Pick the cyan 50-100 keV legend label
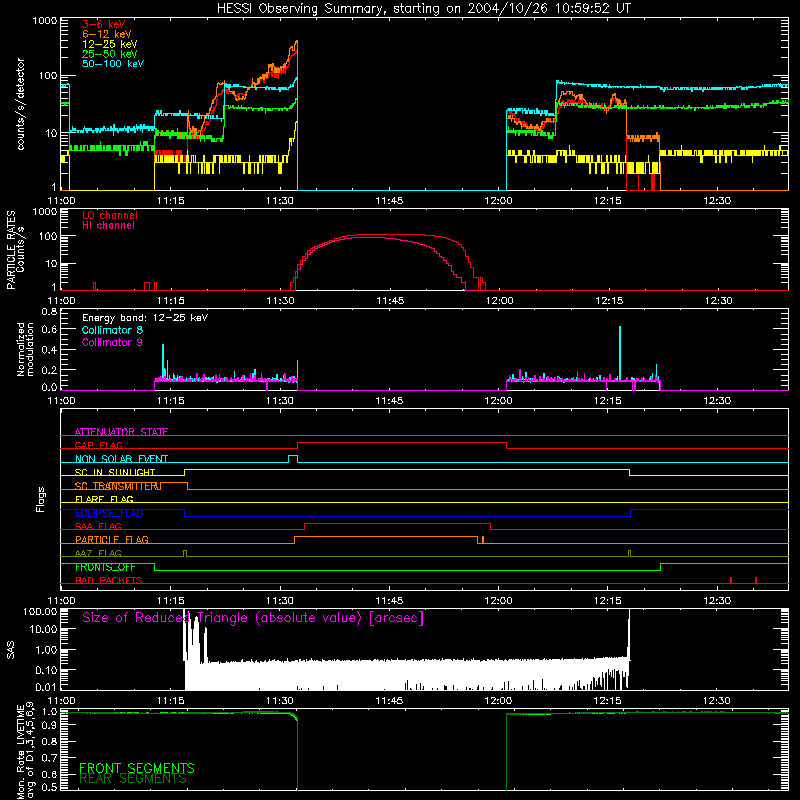 point(112,64)
